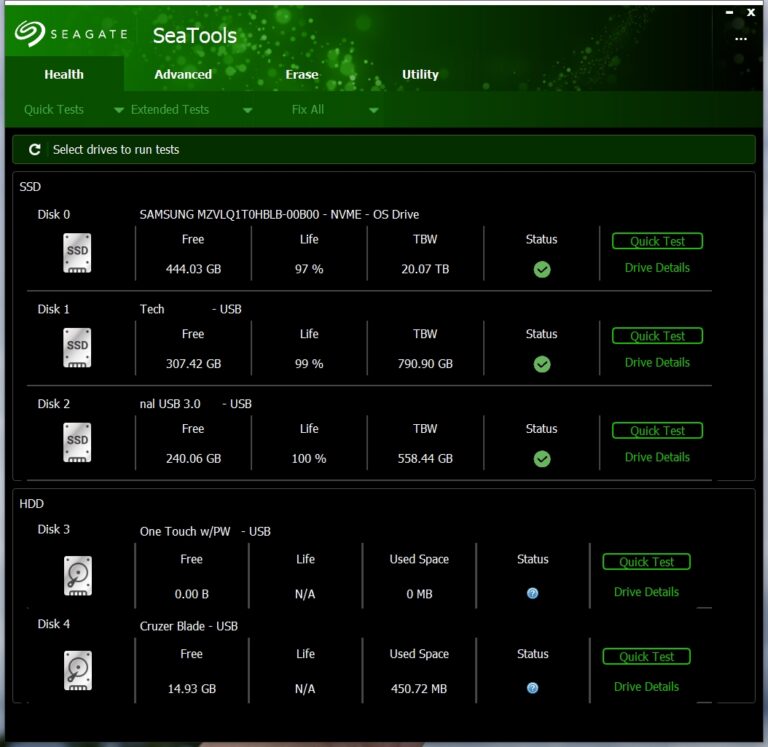Click Disk 0 green status checkmark
Screen dimensions: 768x747
point(542,270)
